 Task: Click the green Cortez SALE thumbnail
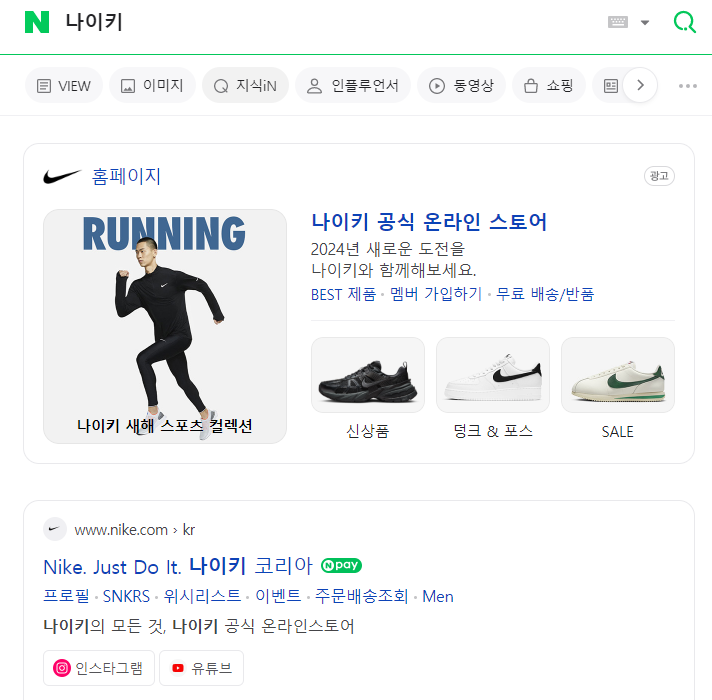618,375
